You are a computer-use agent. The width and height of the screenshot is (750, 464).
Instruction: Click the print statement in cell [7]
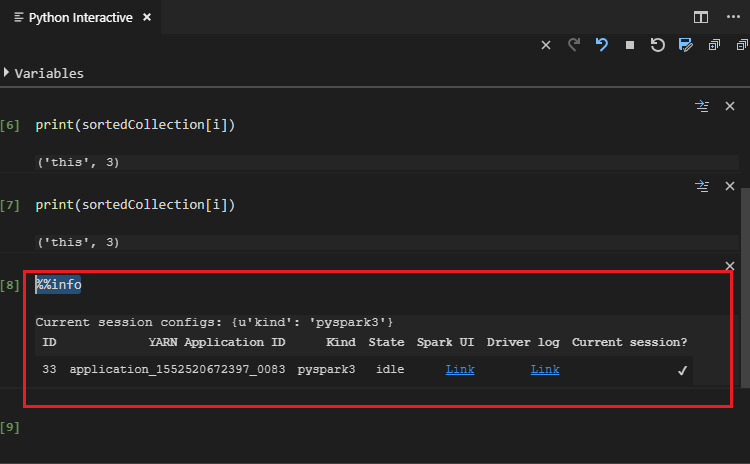pos(135,205)
